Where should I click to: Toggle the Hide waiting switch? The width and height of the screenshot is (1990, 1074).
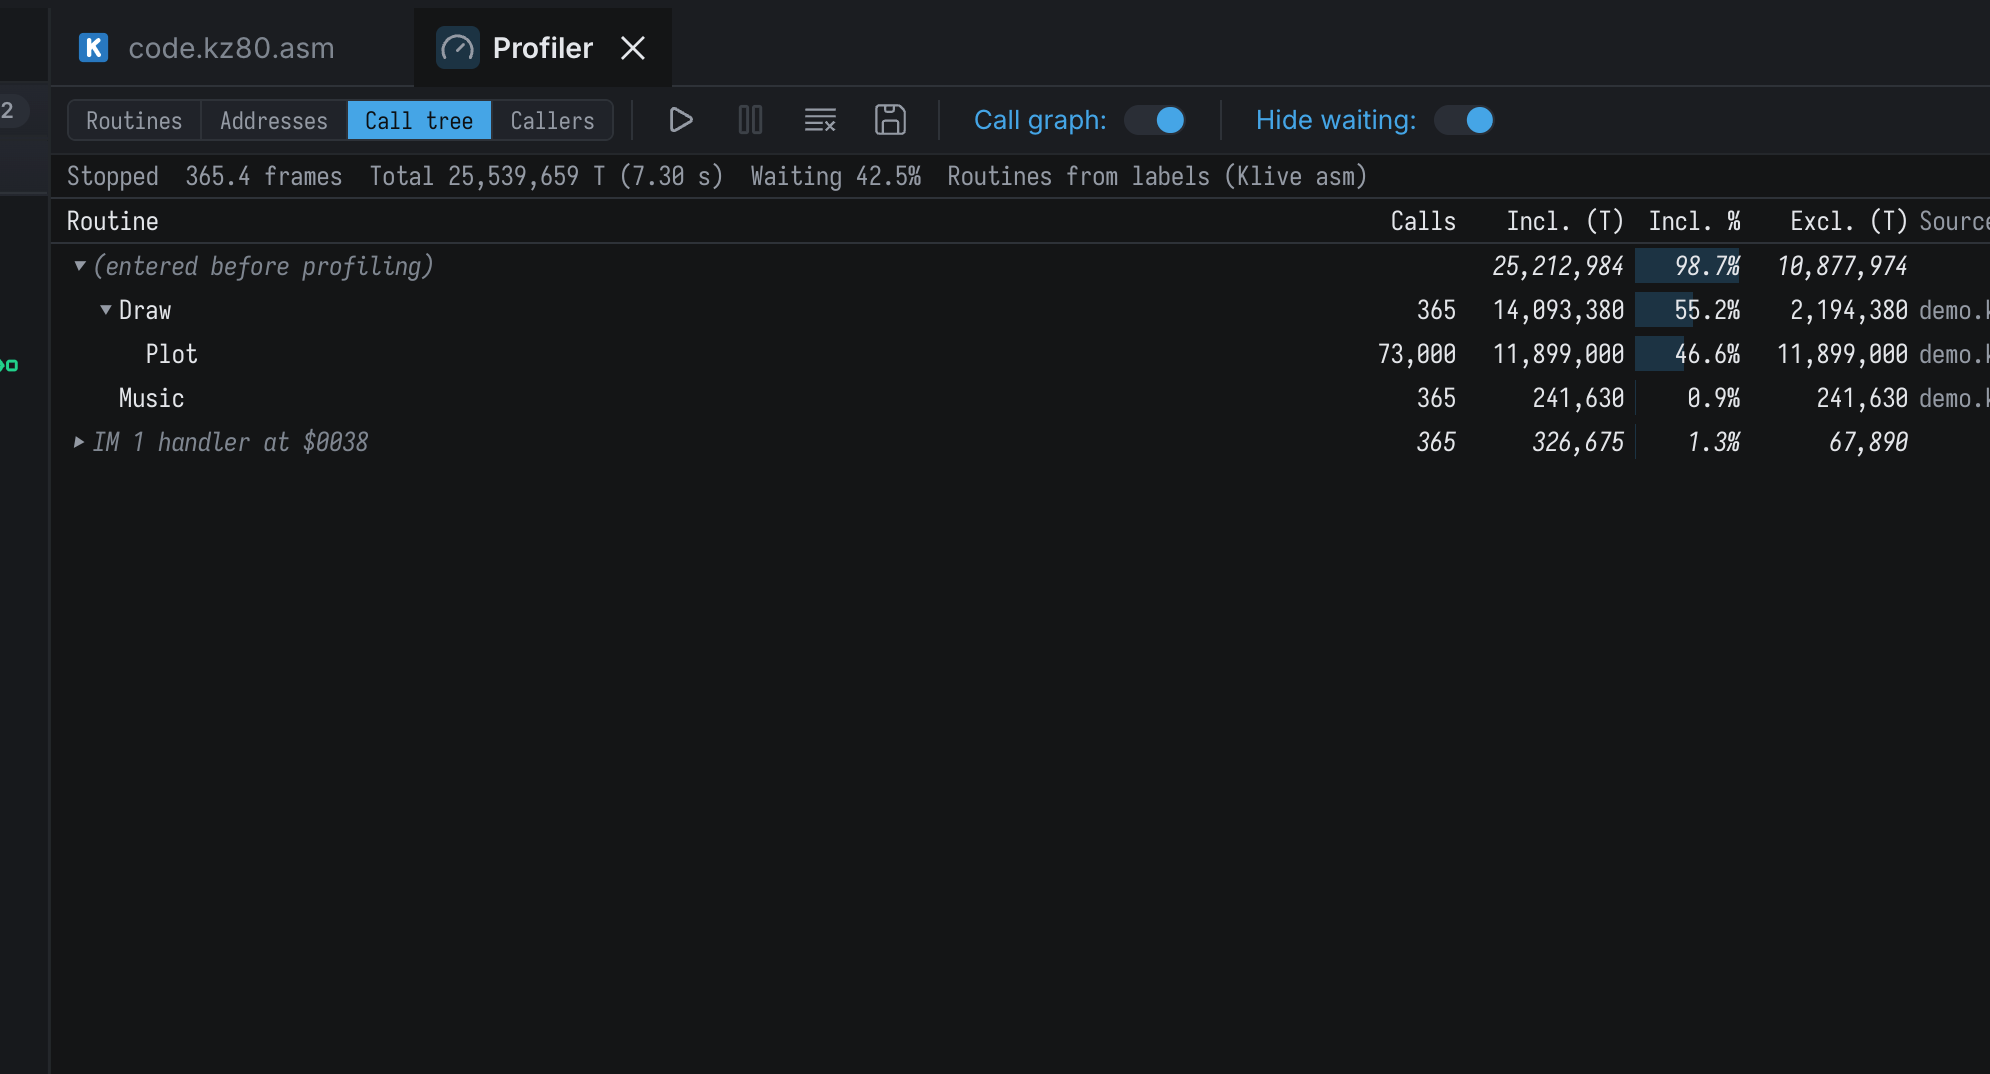[x=1464, y=120]
